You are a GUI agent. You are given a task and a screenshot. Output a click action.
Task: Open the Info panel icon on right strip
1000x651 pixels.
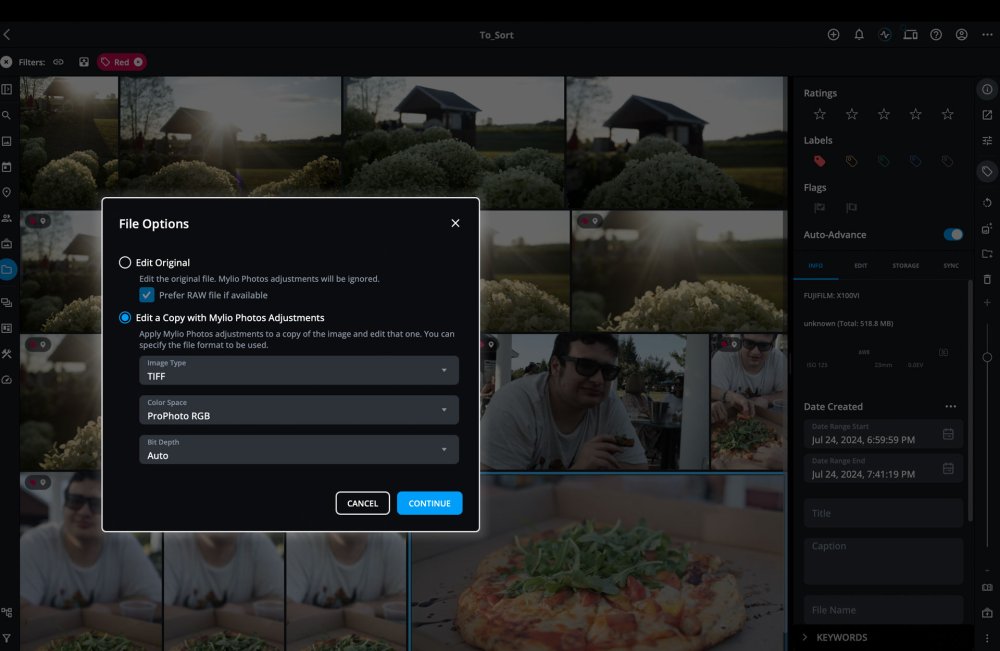(x=987, y=89)
